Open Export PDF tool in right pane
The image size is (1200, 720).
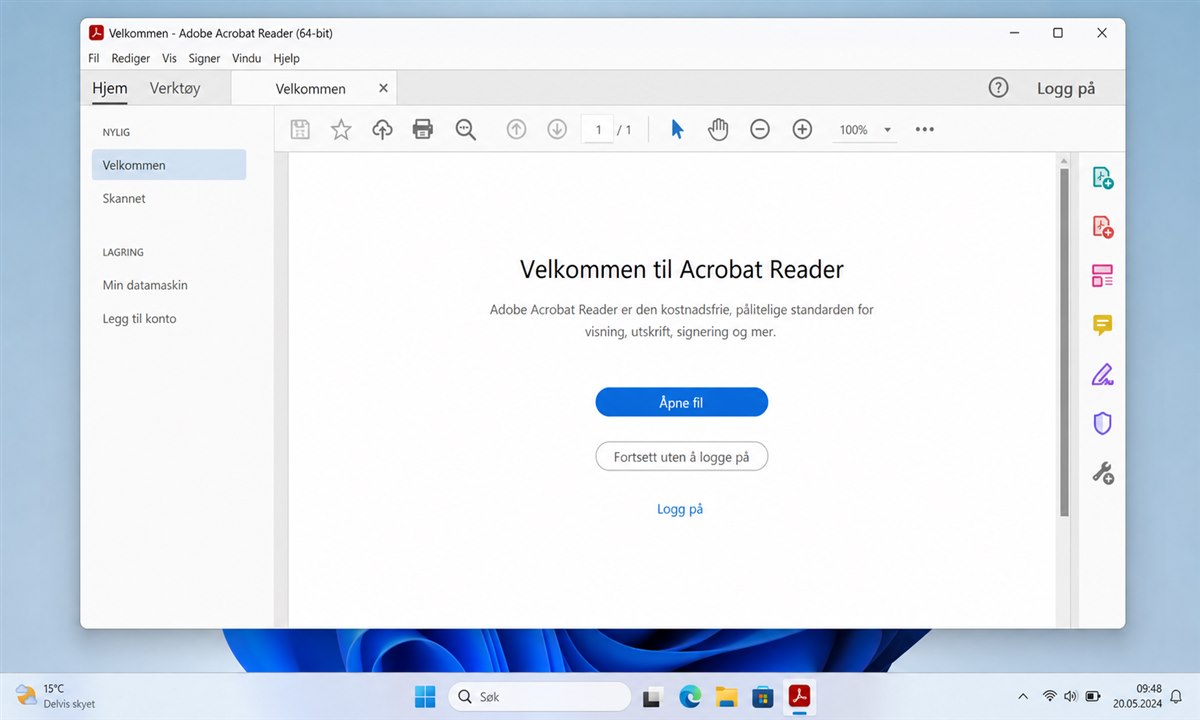1103,178
